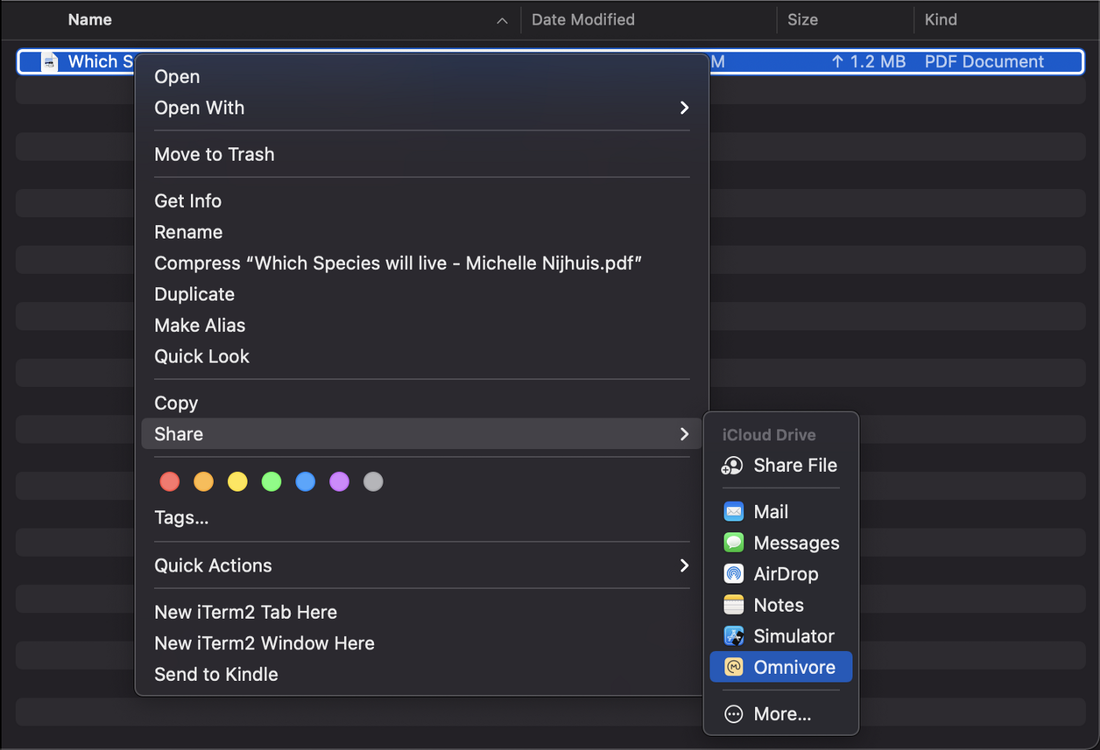Screen dimensions: 1100x750
Task: Click the More ellipsis icon
Action: [x=734, y=714]
